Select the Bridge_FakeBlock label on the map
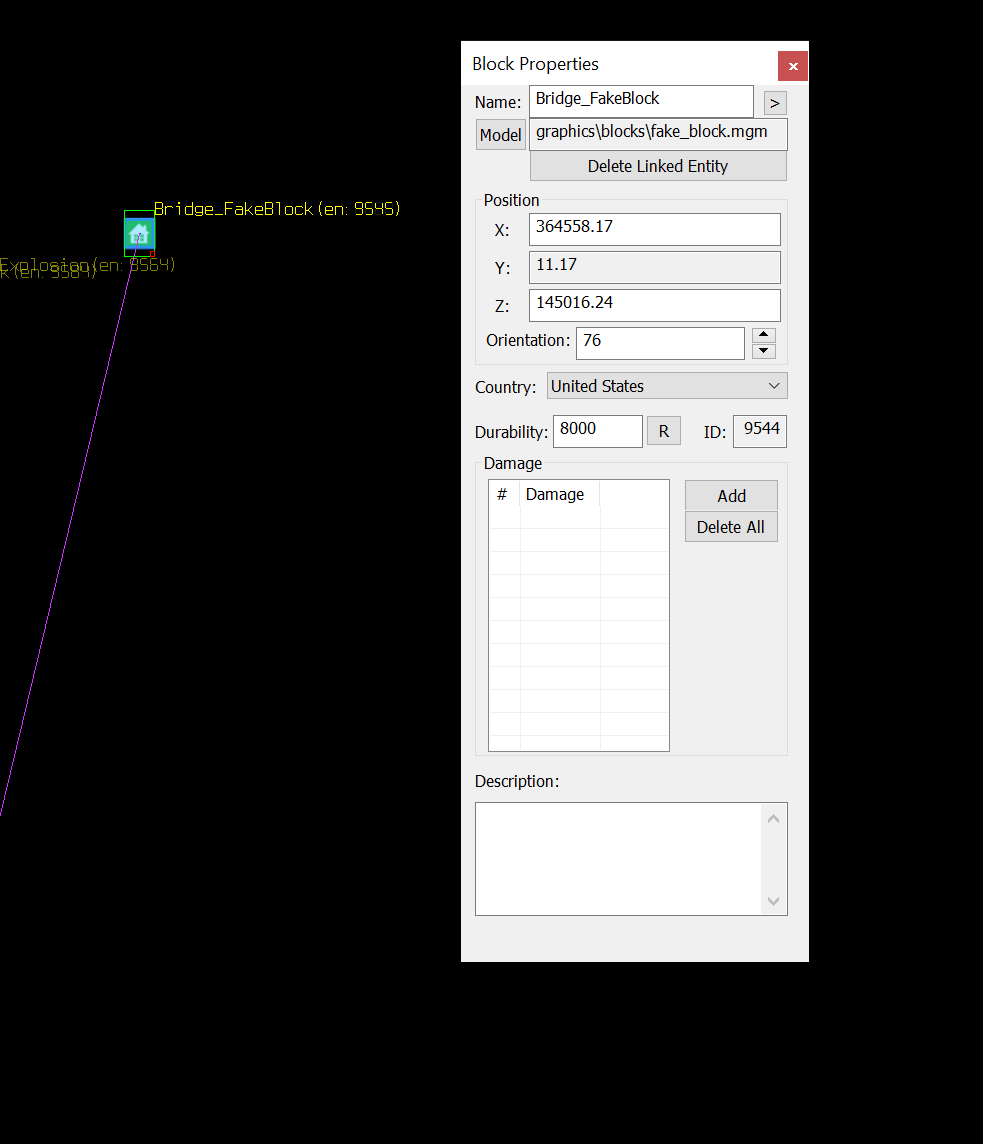 pos(277,209)
